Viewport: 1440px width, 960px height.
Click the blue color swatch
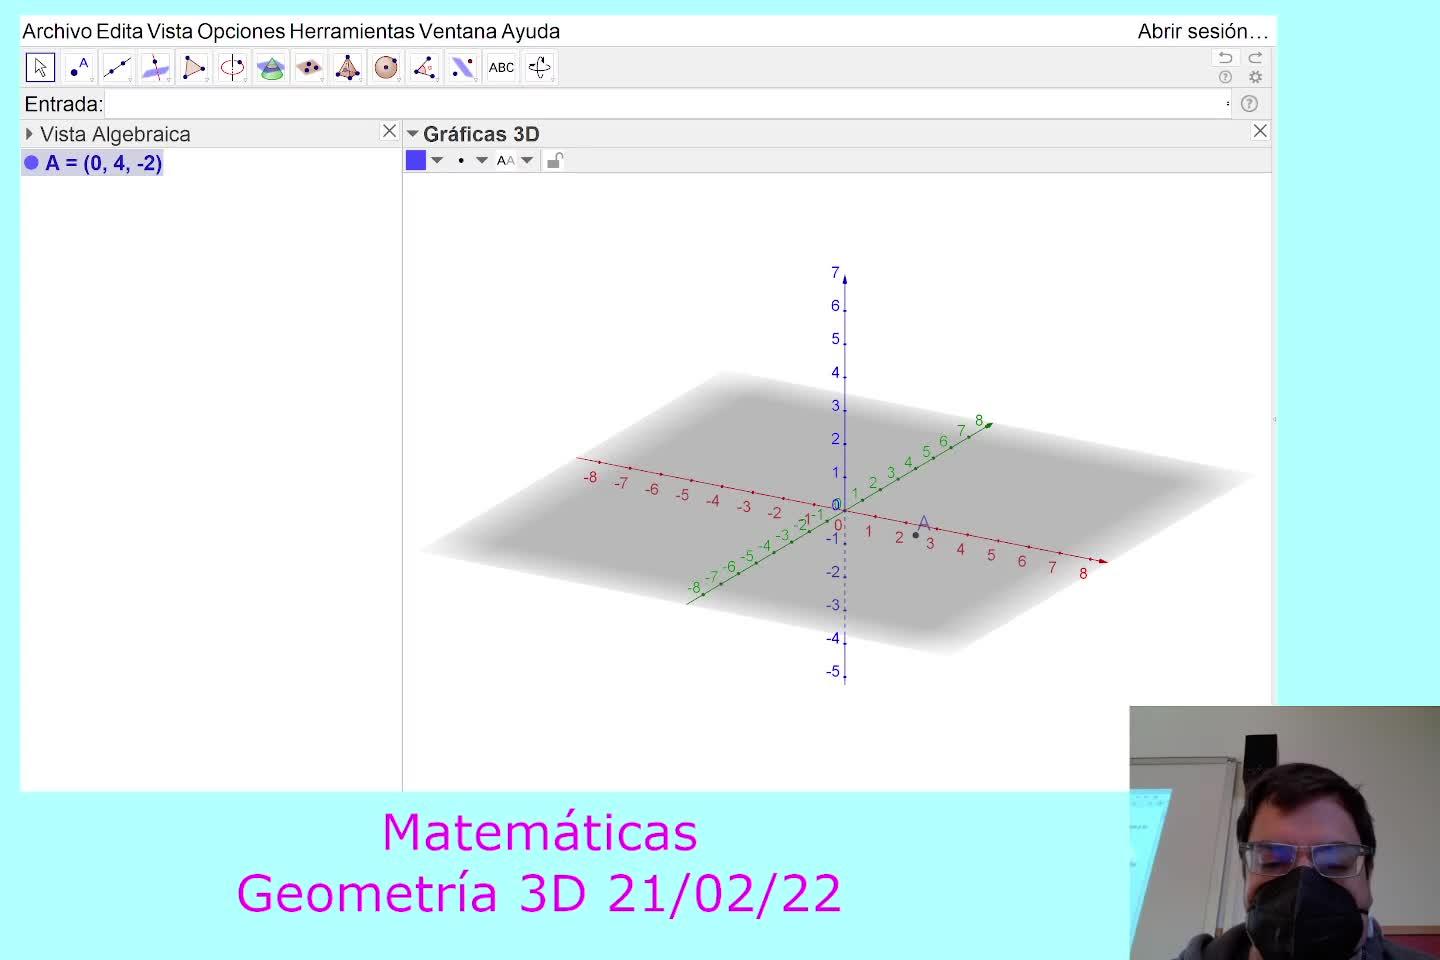point(416,160)
